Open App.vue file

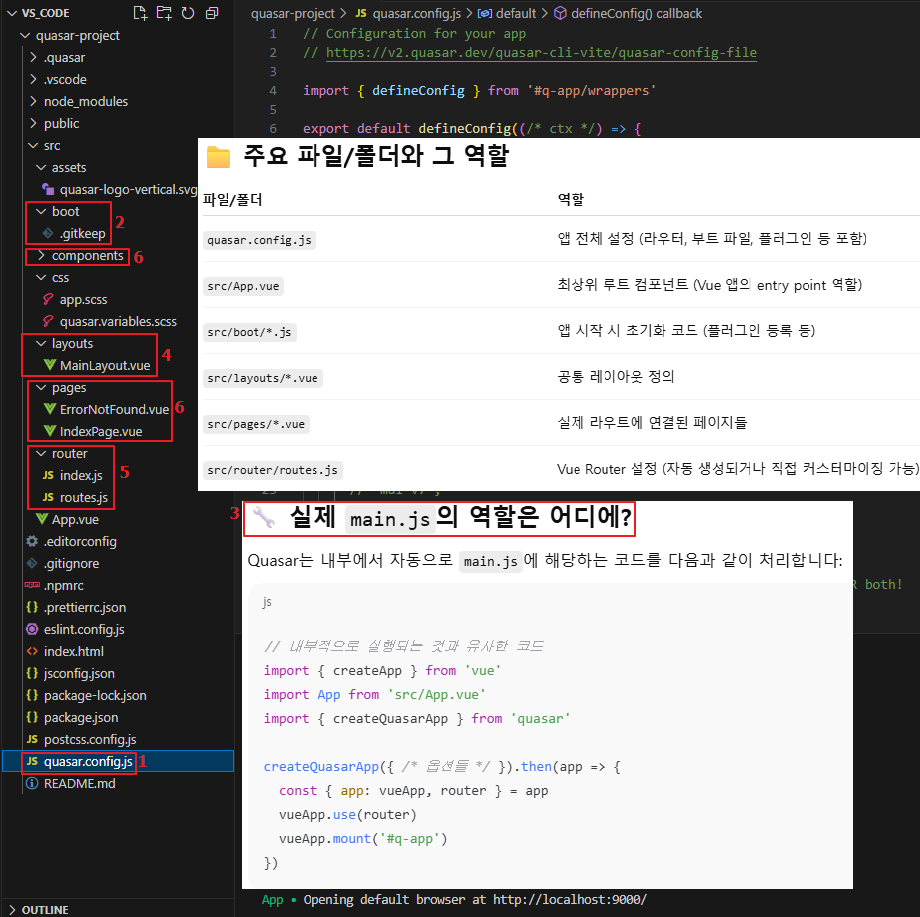tap(75, 519)
